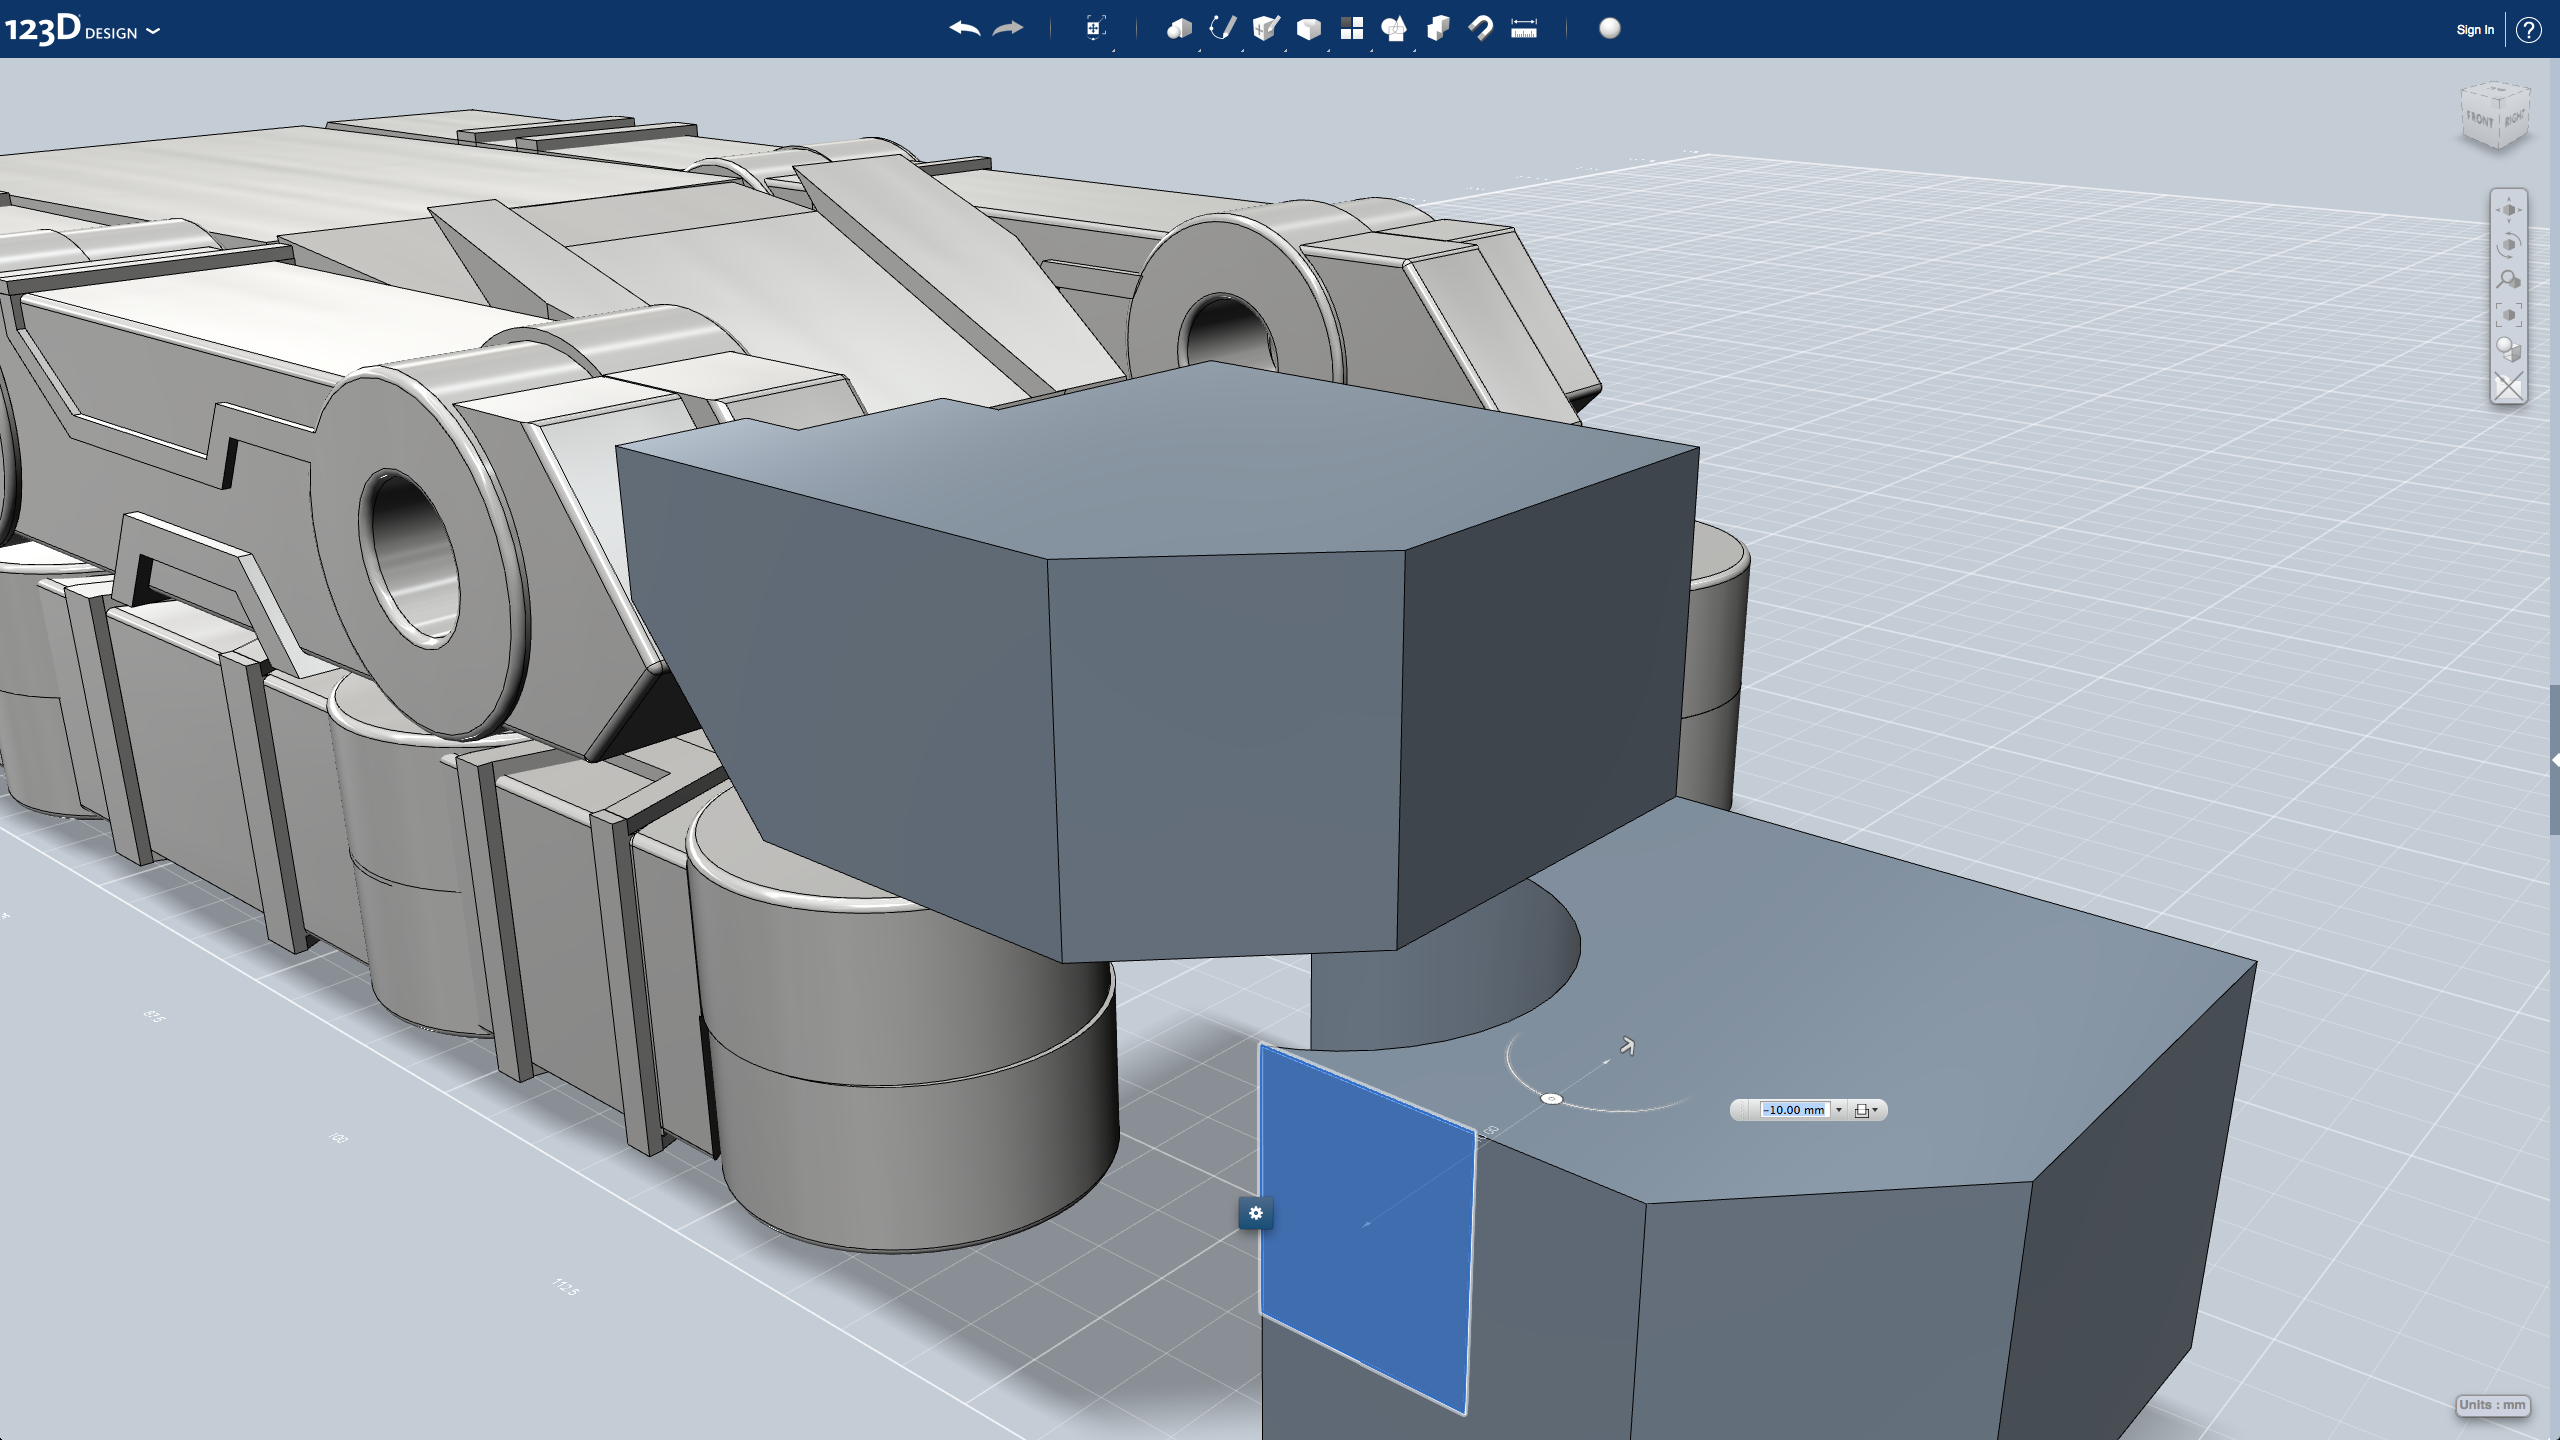Open the Combine tool
The image size is (2560, 1440).
pyautogui.click(x=1438, y=29)
